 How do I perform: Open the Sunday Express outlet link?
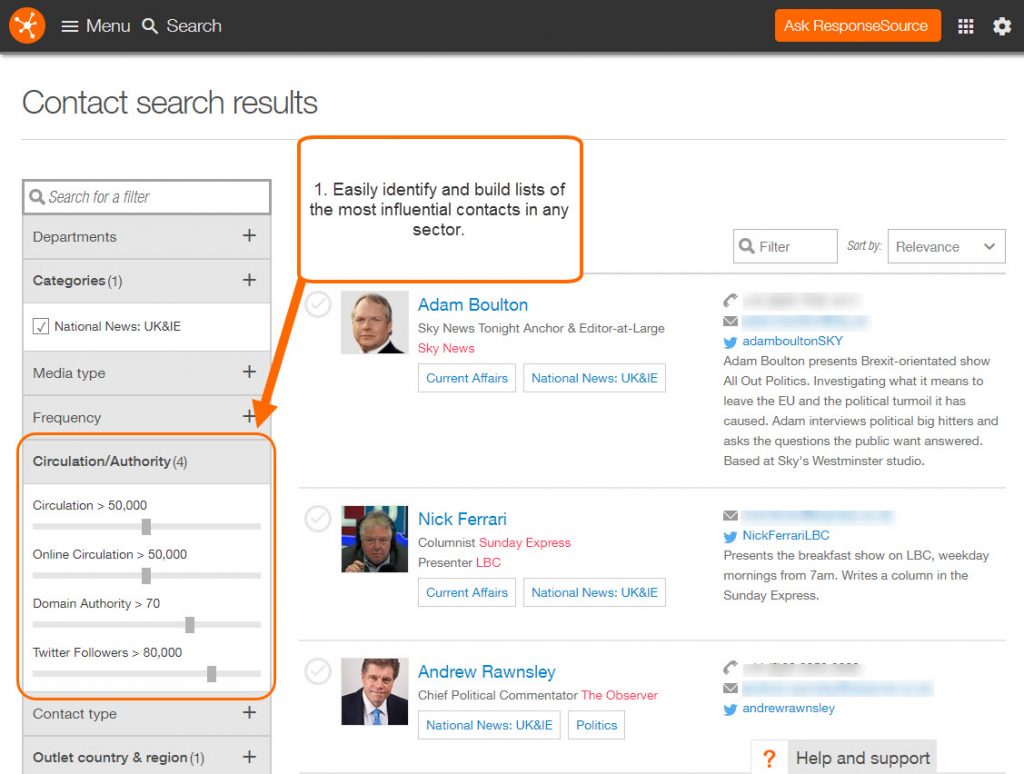click(x=524, y=543)
